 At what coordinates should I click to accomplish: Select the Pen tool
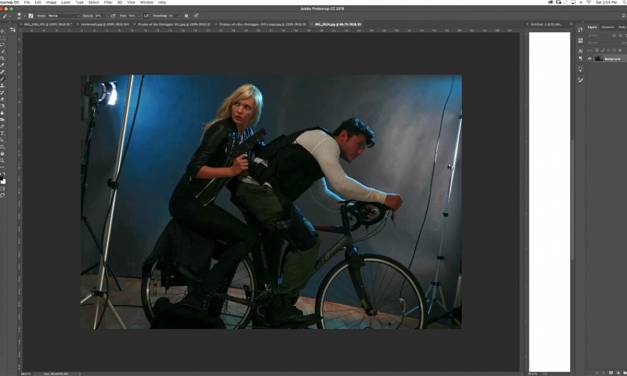tap(3, 126)
